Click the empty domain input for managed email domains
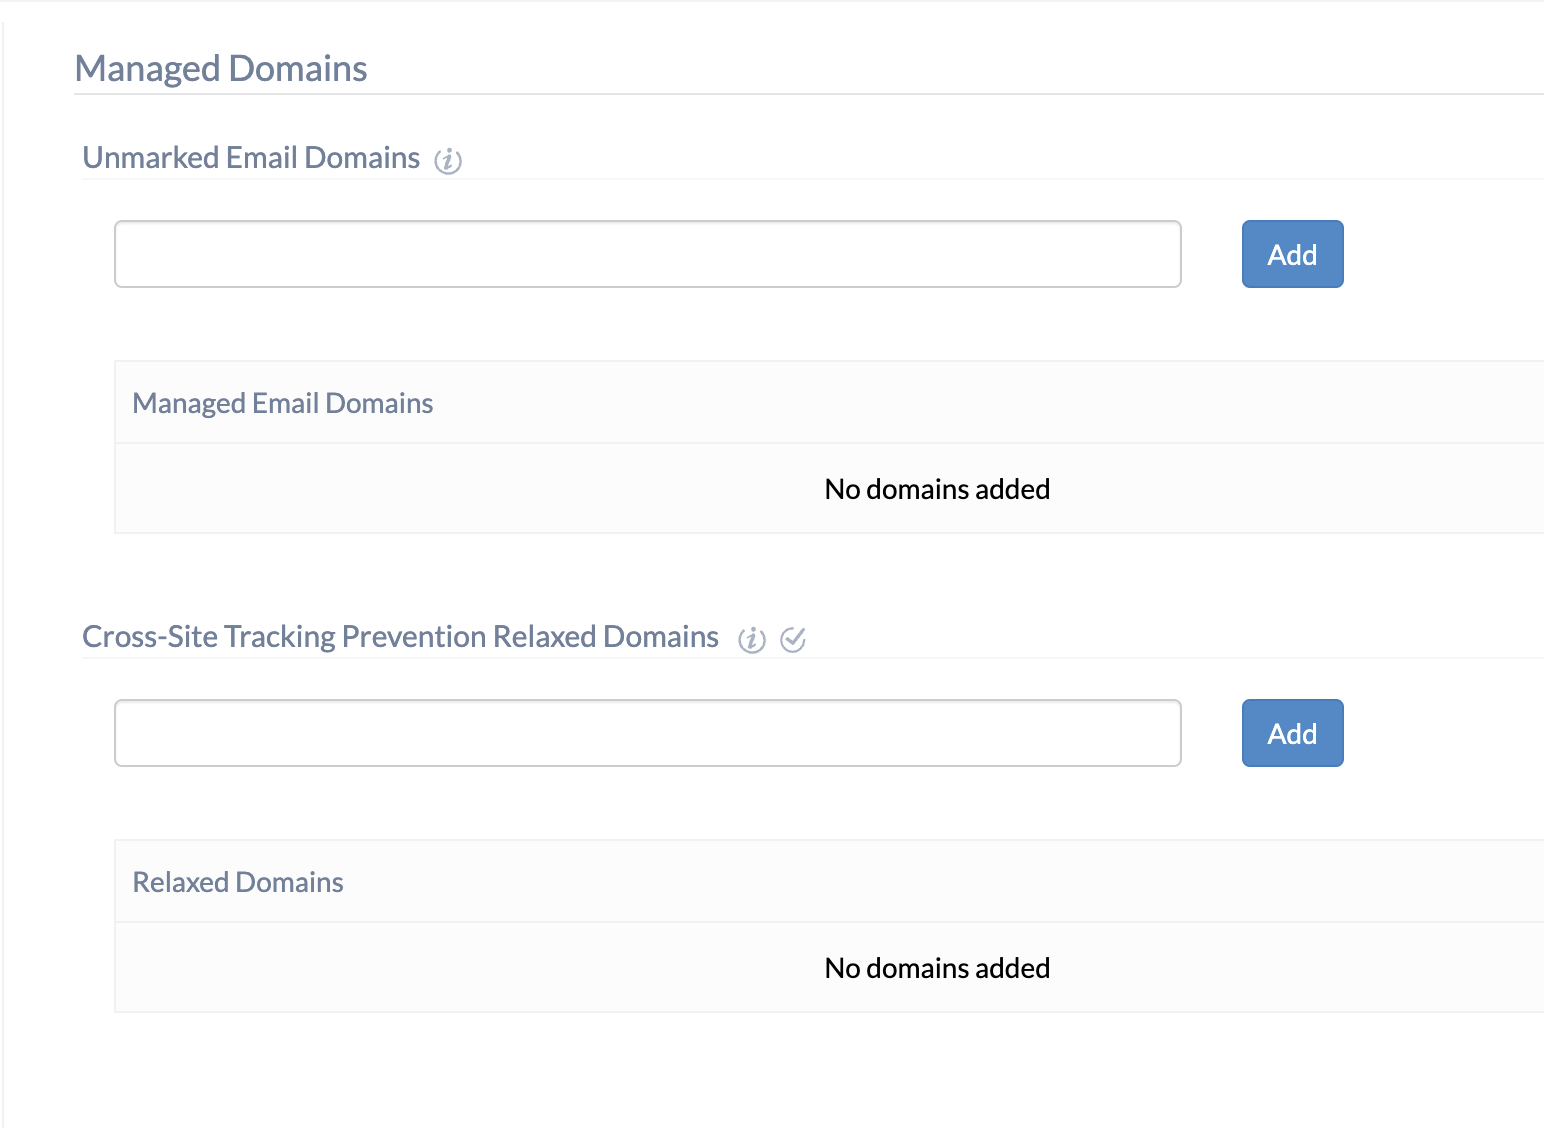 tap(648, 254)
